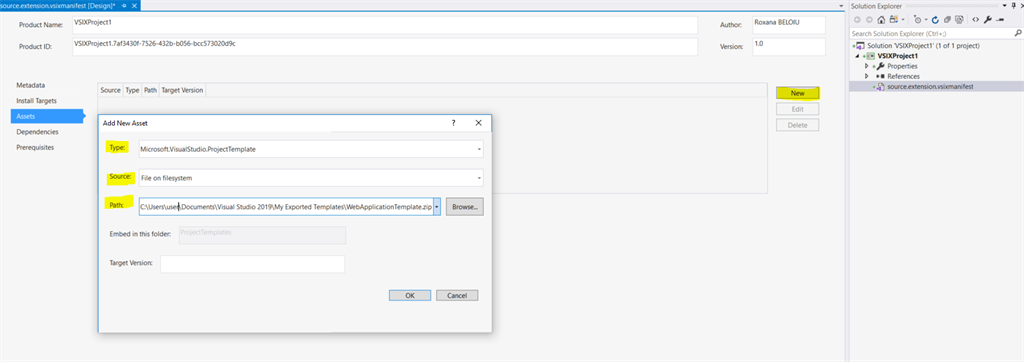The width and height of the screenshot is (1024, 362).
Task: Click the search magnifier in Solution Explorer
Action: [1018, 33]
